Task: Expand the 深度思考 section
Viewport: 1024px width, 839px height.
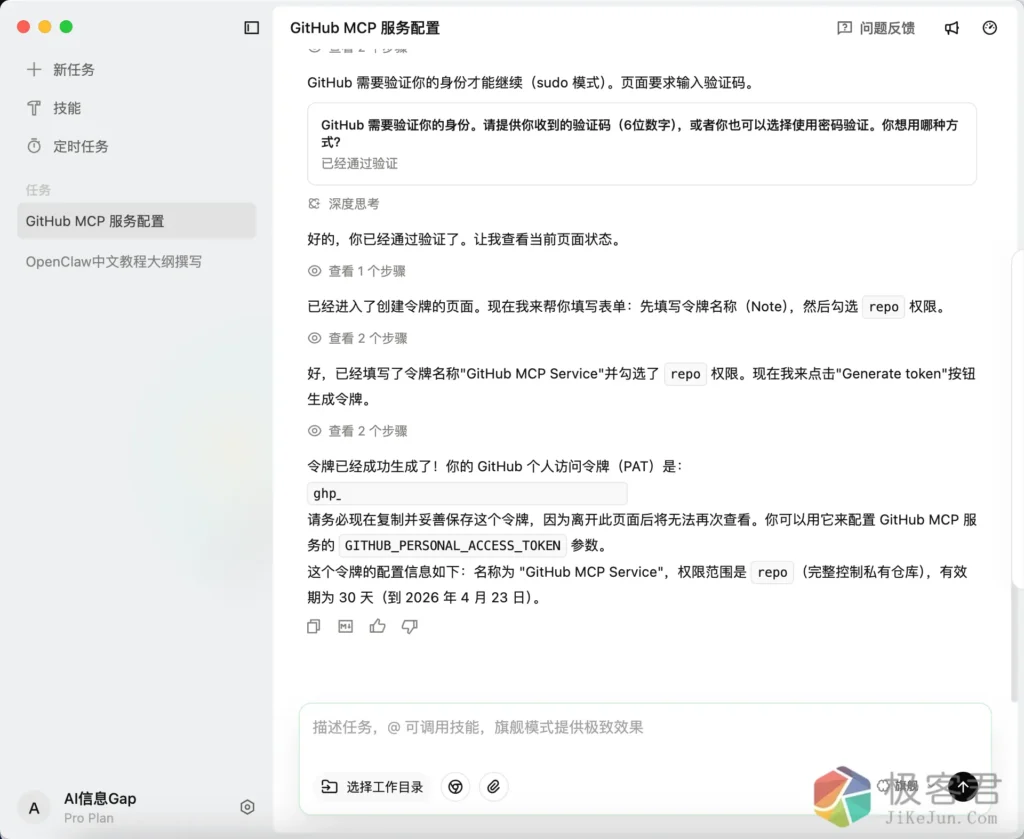Action: [344, 203]
